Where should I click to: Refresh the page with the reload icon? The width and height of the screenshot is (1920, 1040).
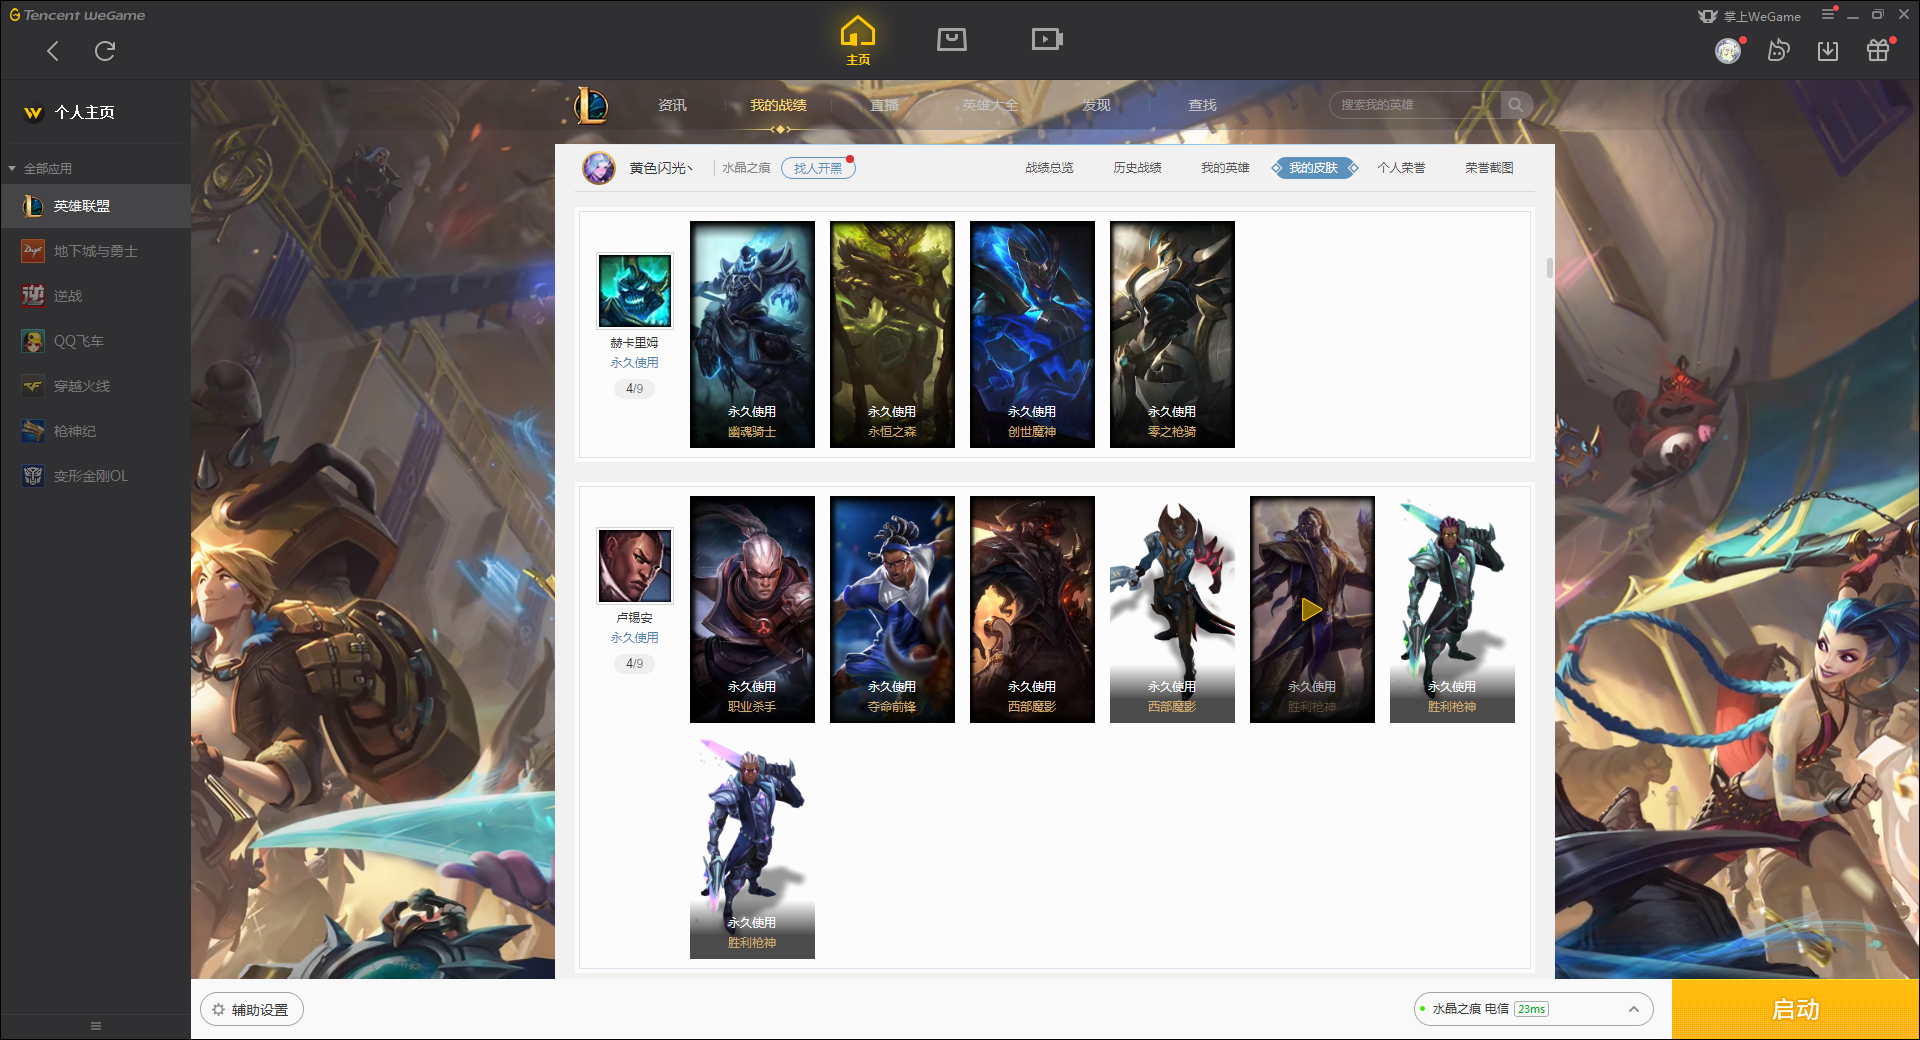(x=105, y=51)
